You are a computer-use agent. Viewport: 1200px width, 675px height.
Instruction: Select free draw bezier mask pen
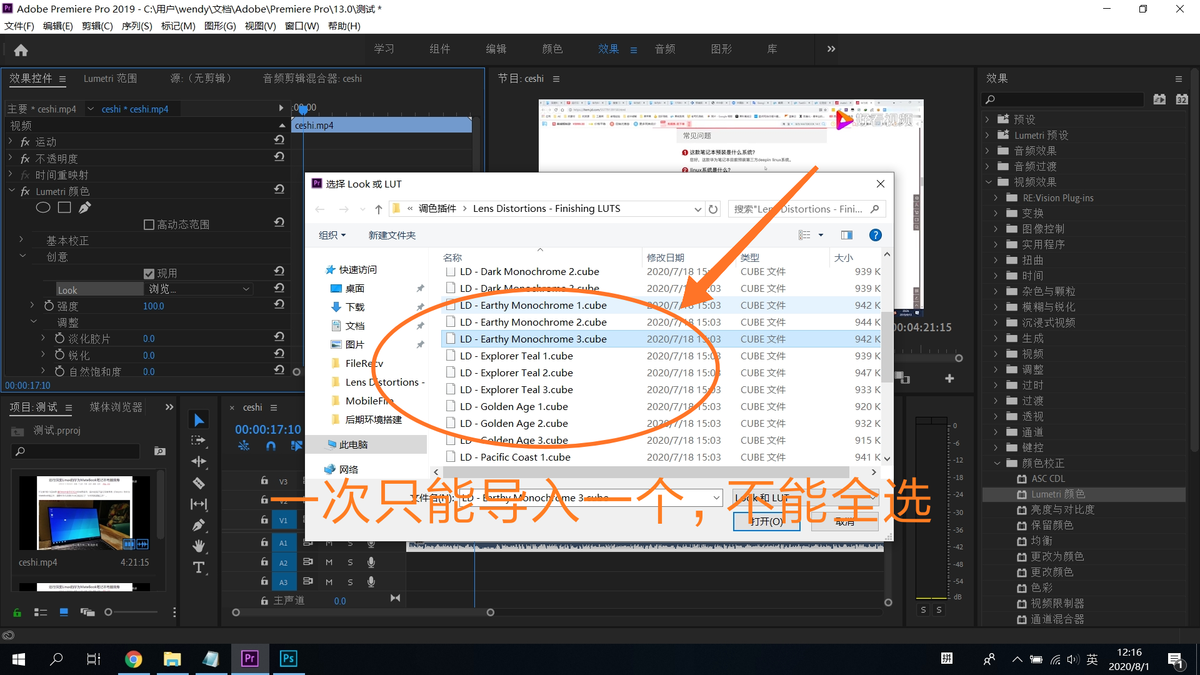pyautogui.click(x=85, y=208)
